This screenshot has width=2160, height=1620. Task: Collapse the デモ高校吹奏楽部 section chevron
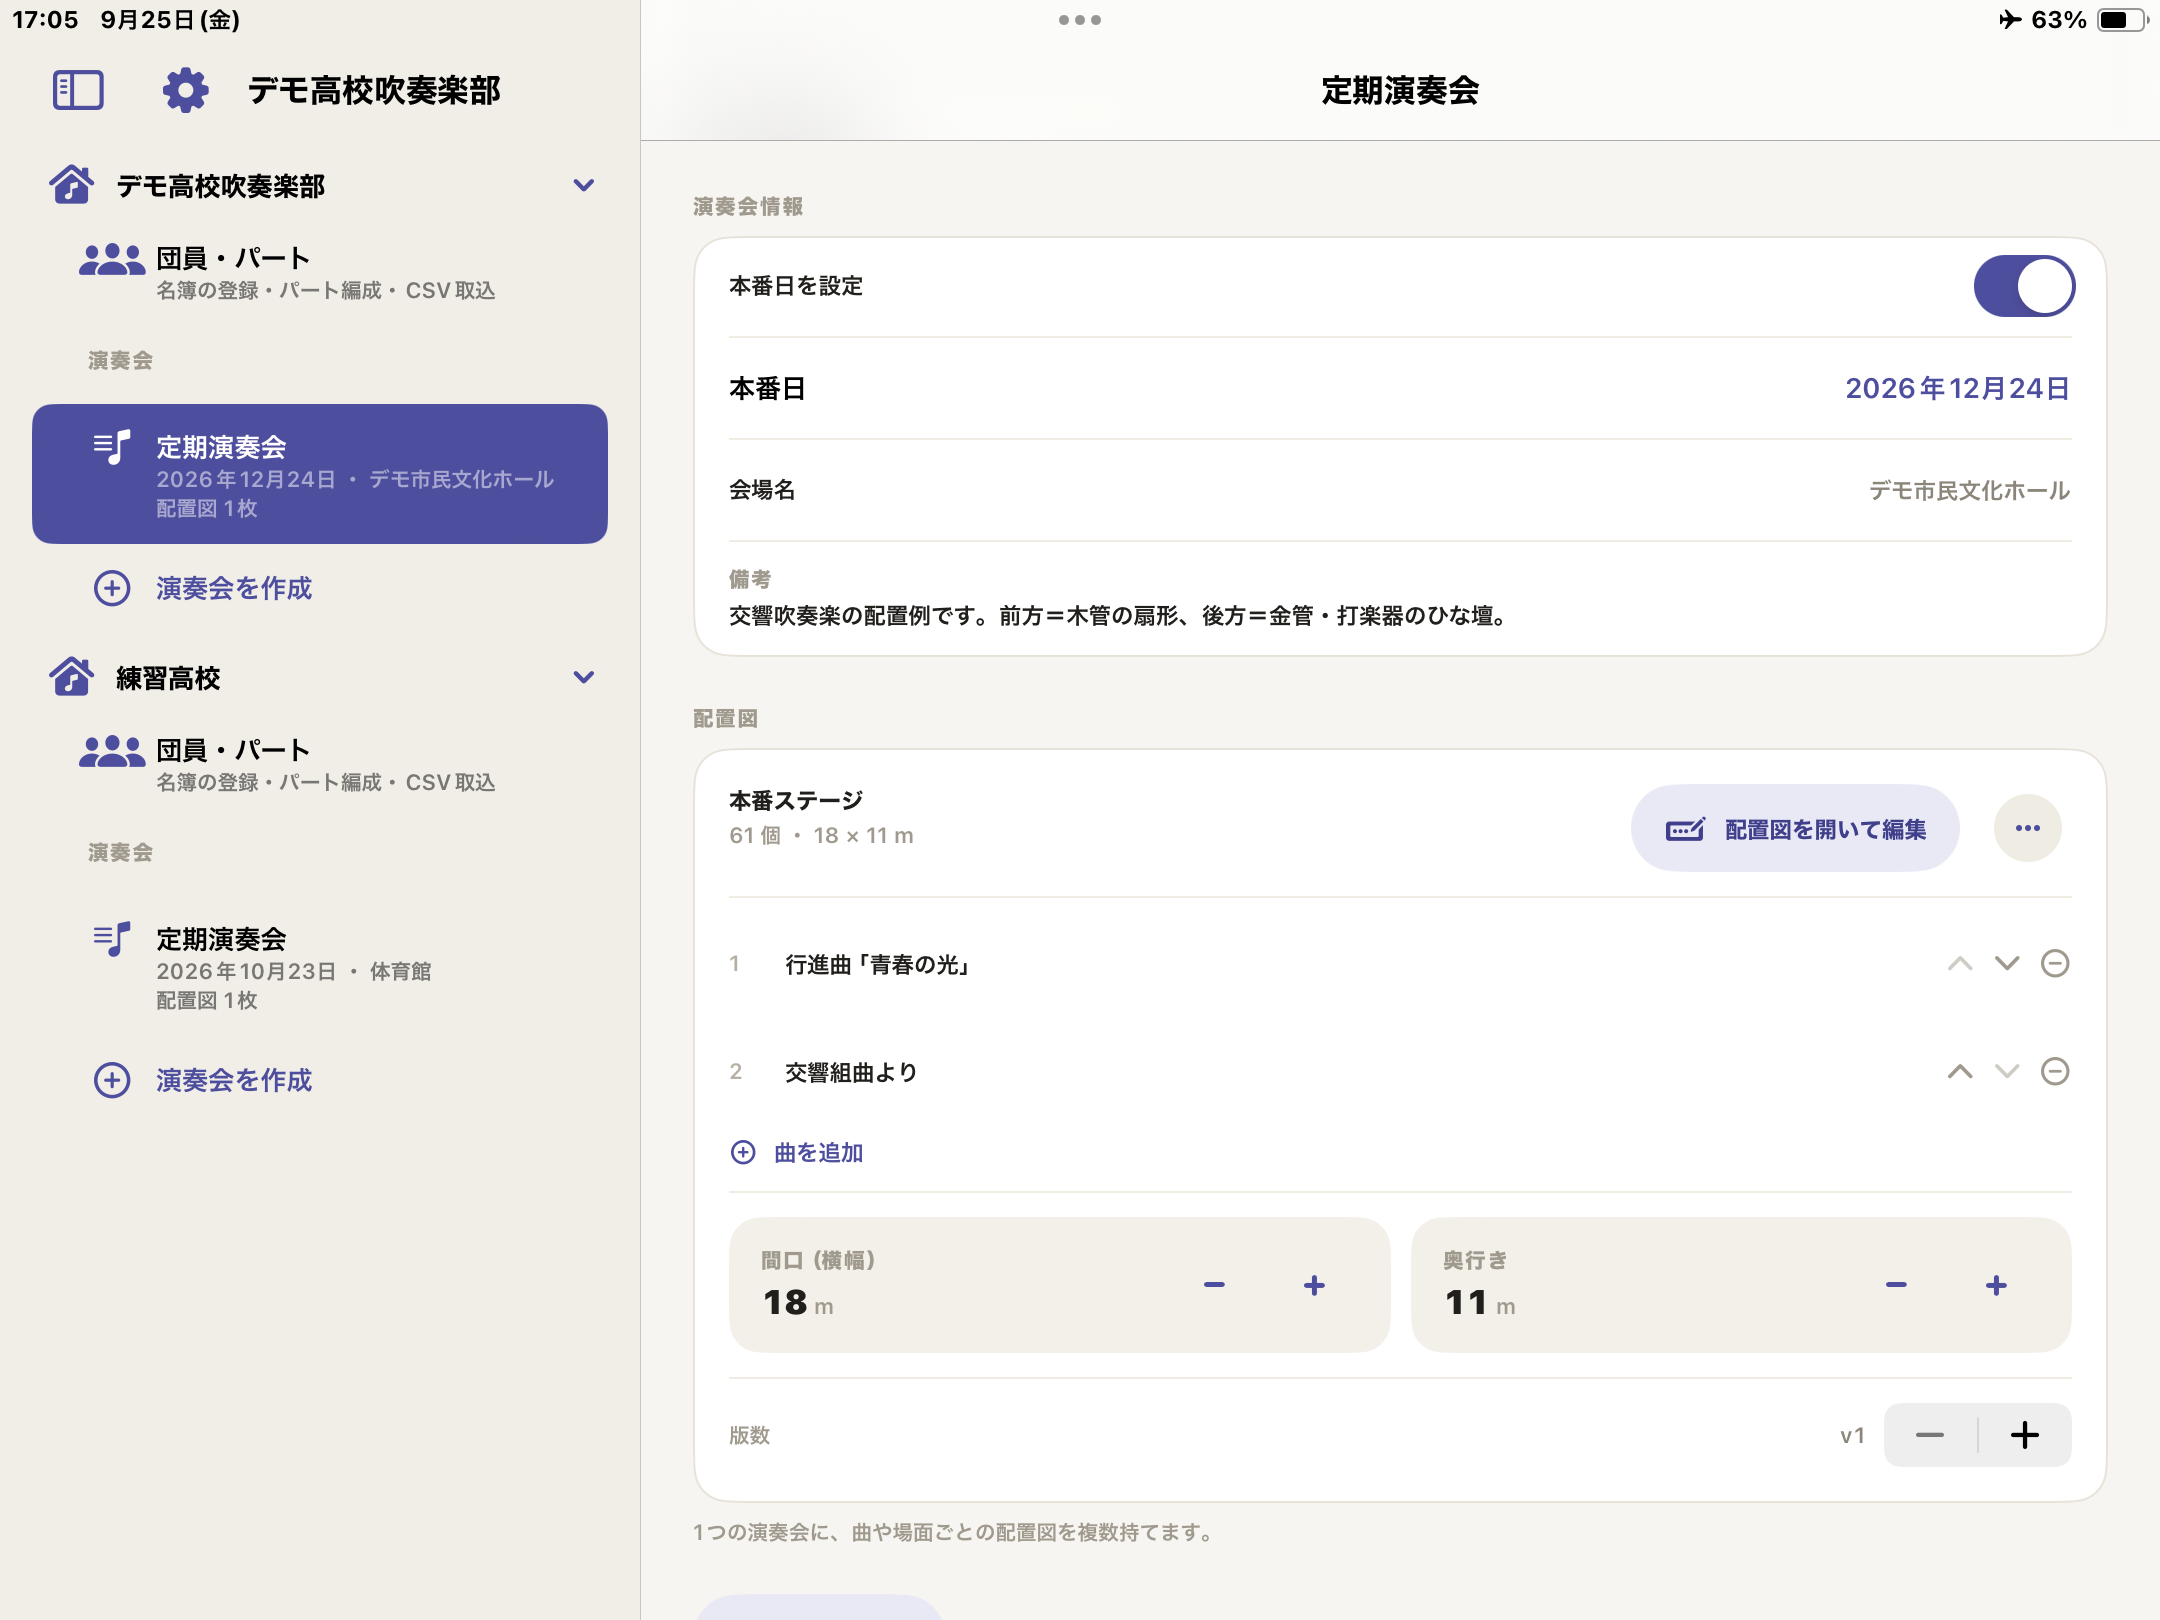[584, 185]
